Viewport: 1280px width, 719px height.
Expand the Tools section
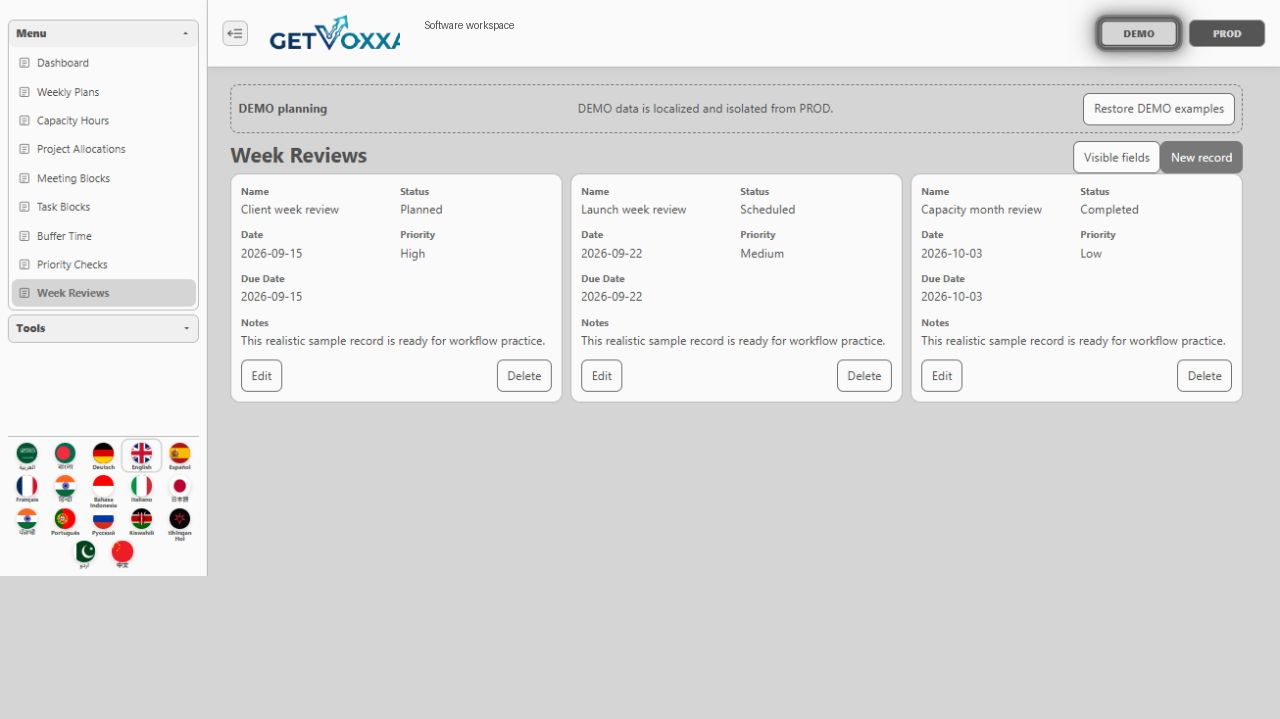103,328
